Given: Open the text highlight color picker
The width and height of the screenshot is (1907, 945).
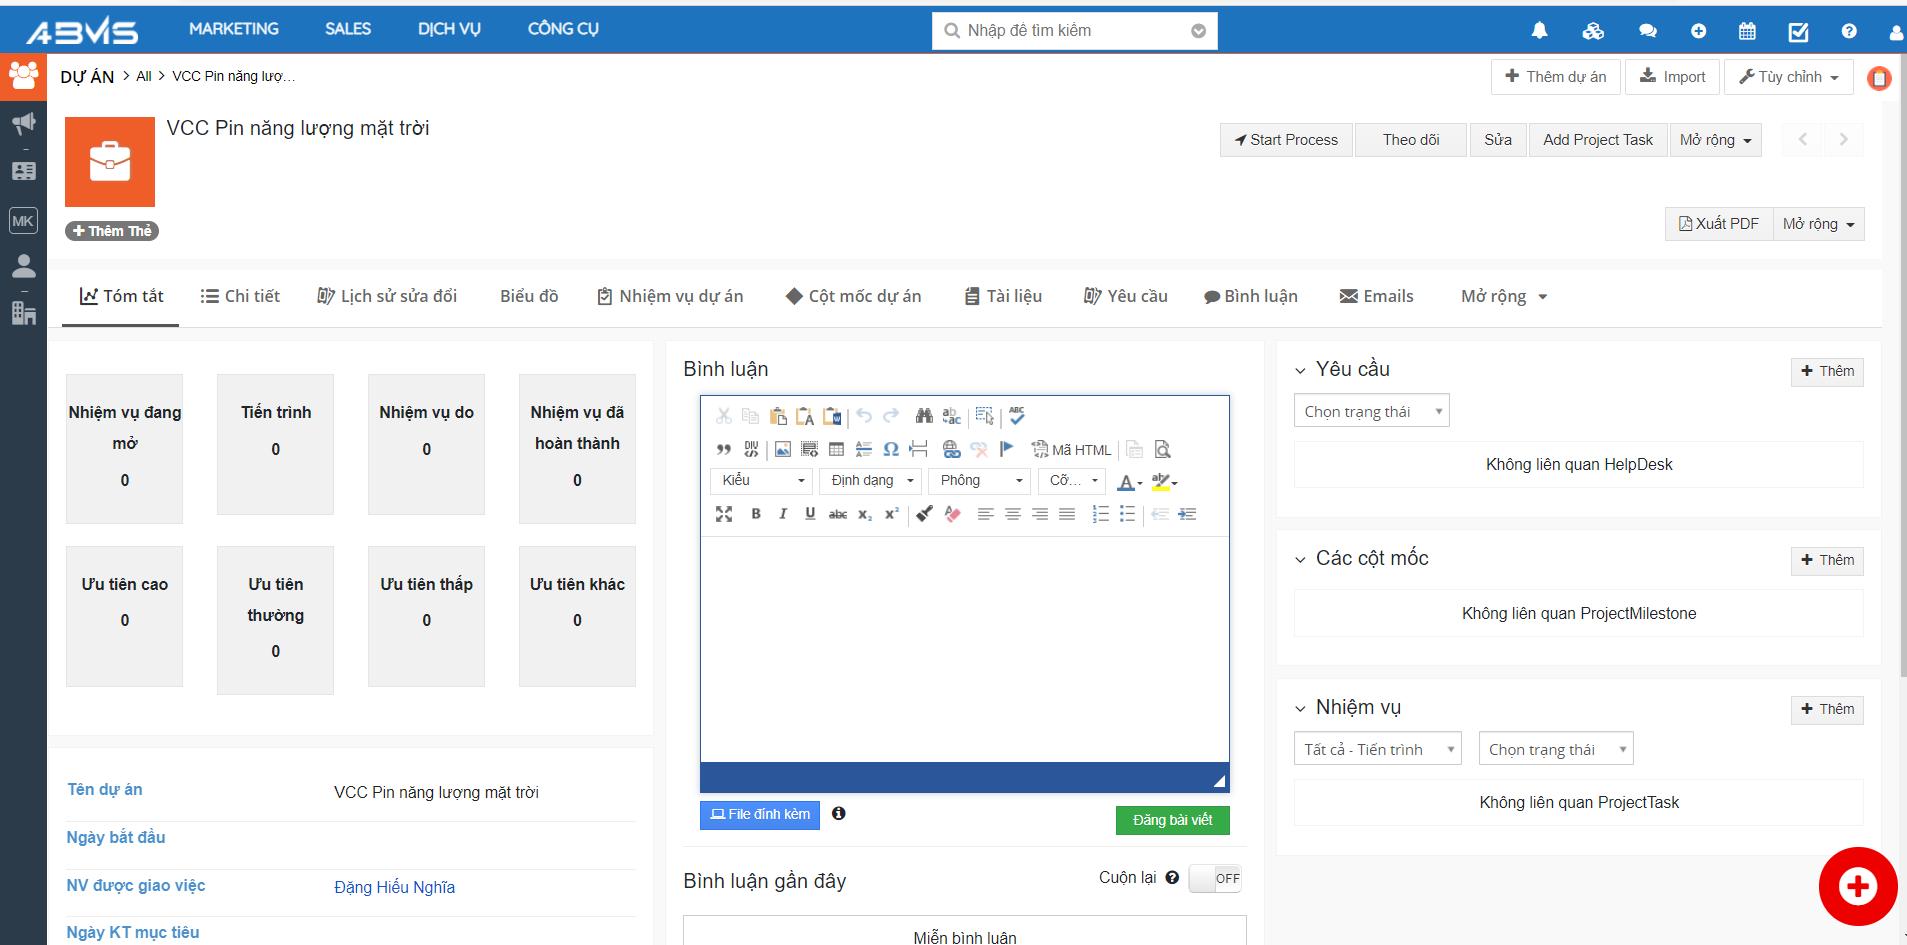Looking at the screenshot, I should [x=1164, y=482].
